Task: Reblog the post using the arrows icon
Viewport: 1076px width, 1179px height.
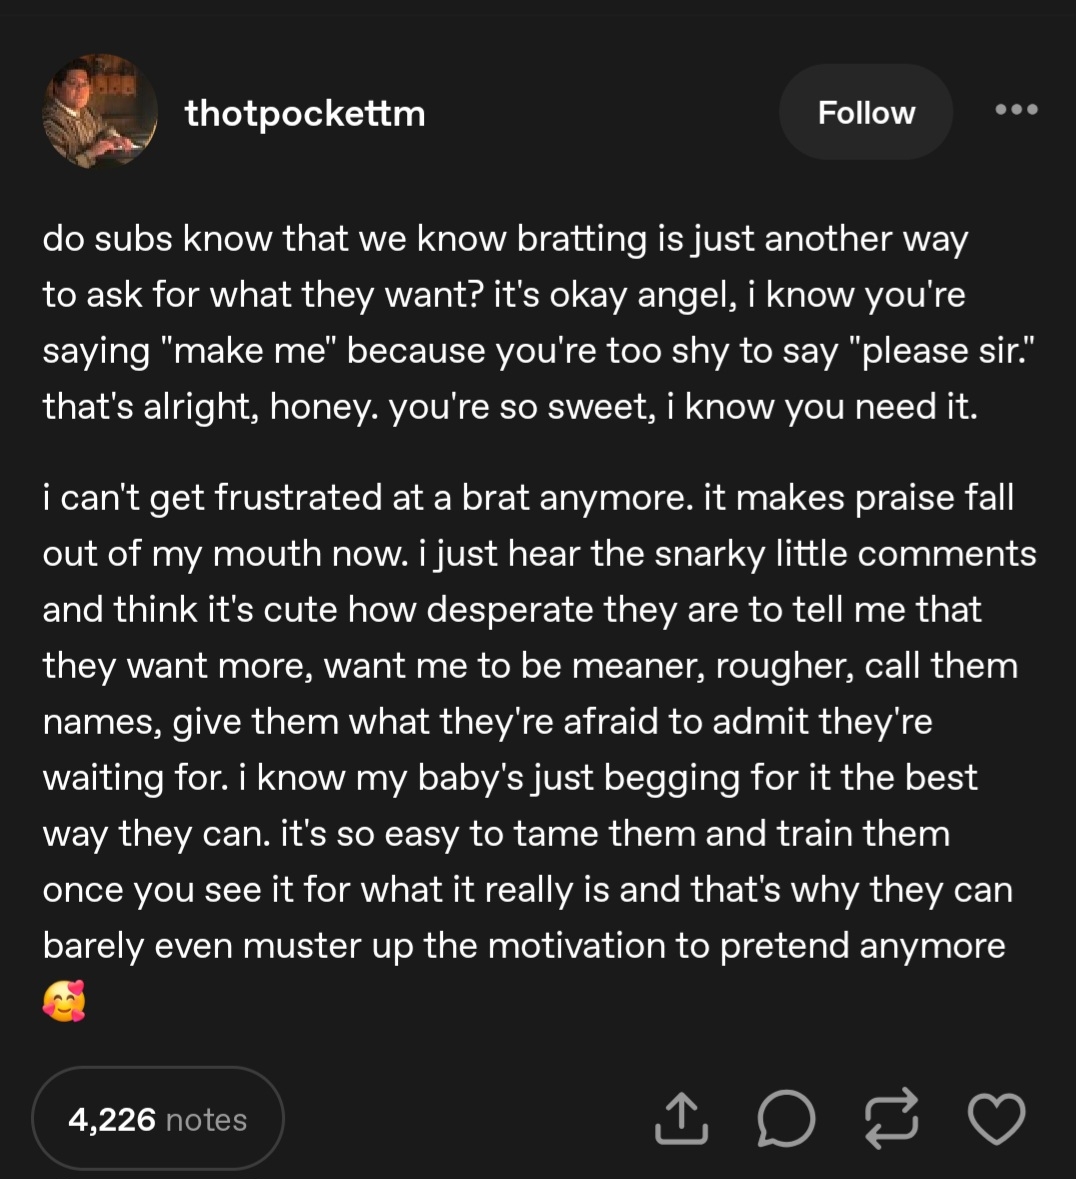Action: [x=891, y=1119]
